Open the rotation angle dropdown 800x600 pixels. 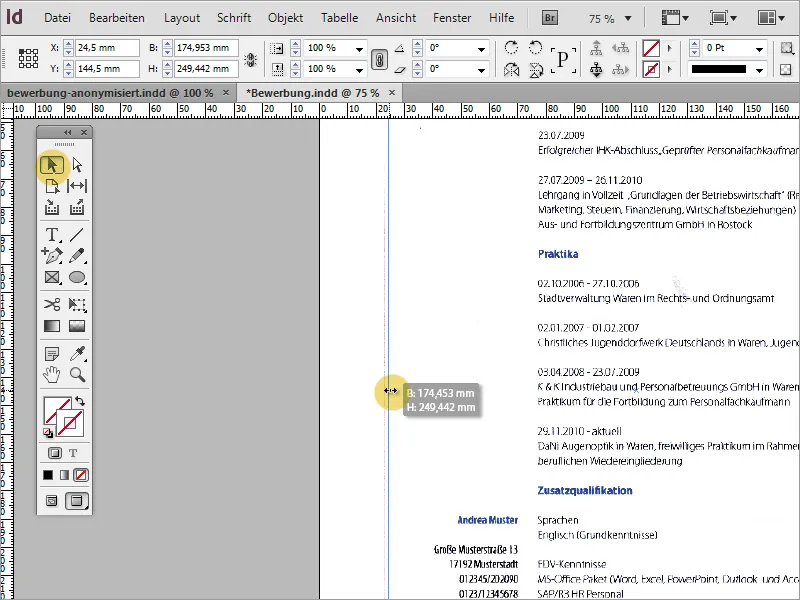coord(482,48)
